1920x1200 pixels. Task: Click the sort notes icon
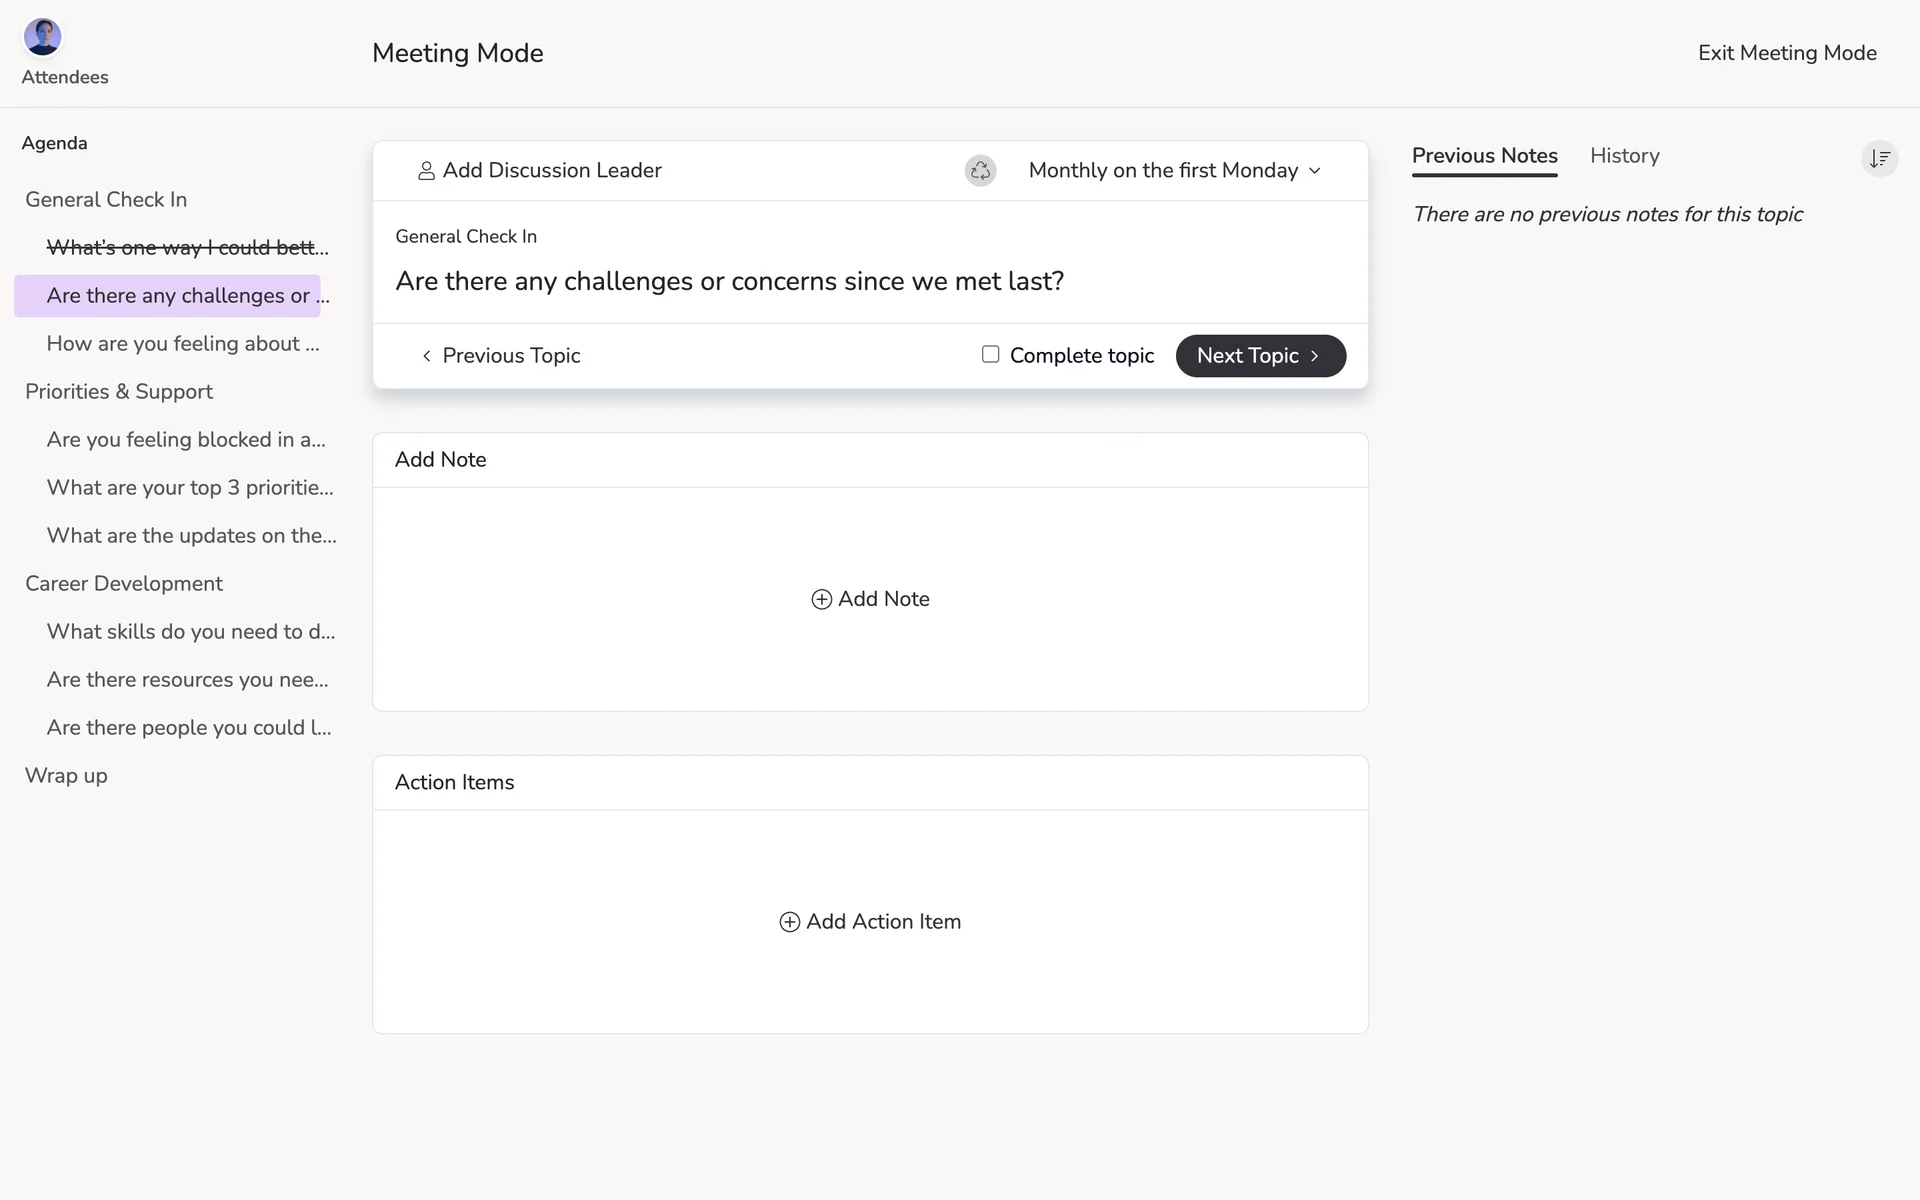tap(1879, 158)
